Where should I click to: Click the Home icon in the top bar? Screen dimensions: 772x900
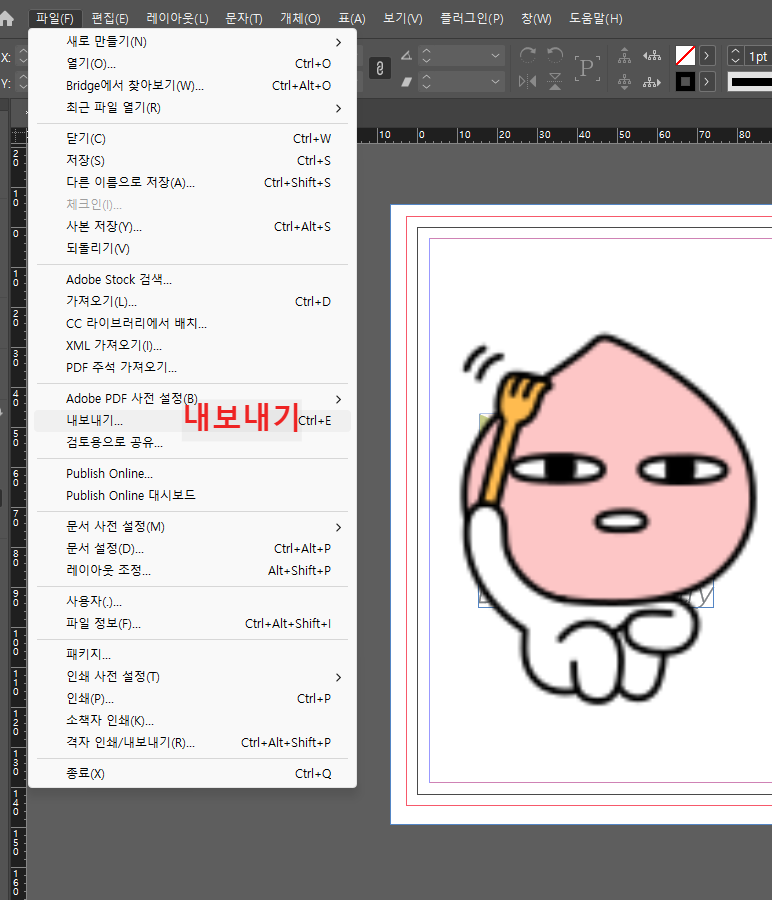7,18
